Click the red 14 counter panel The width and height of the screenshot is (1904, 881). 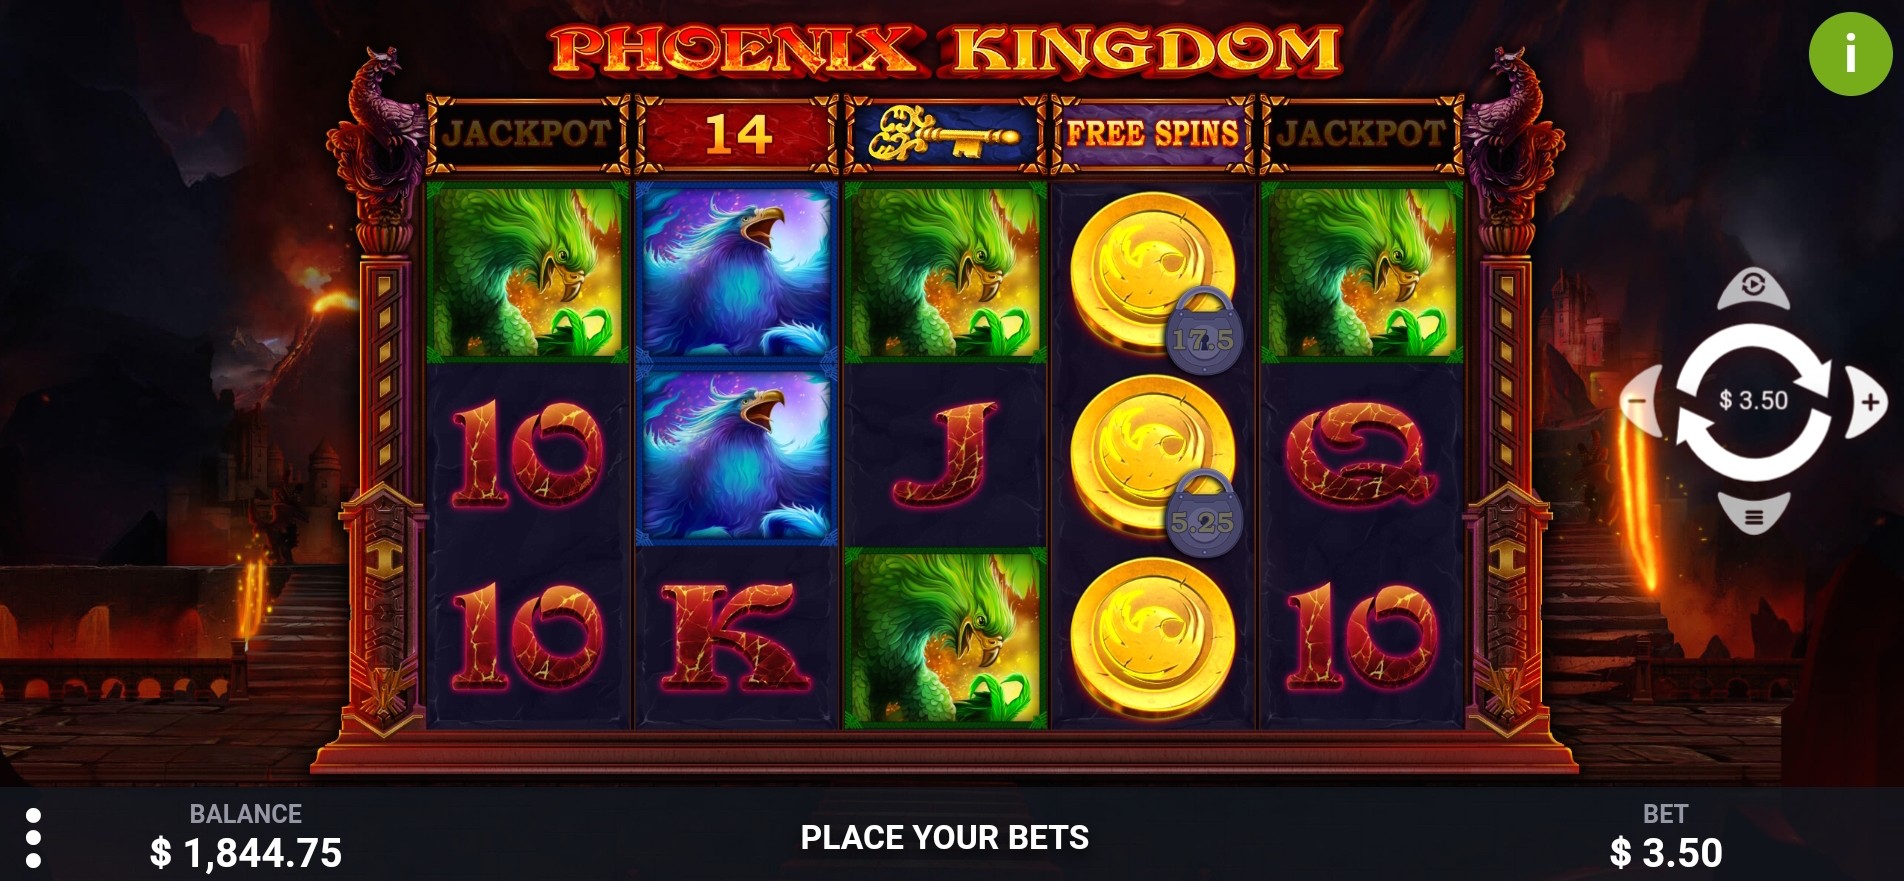point(737,134)
